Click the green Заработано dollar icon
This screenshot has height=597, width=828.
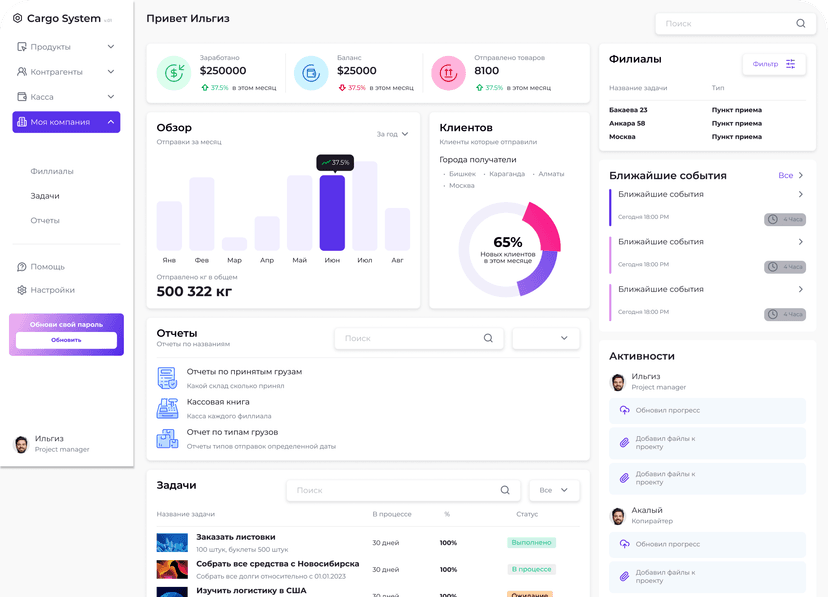(174, 73)
